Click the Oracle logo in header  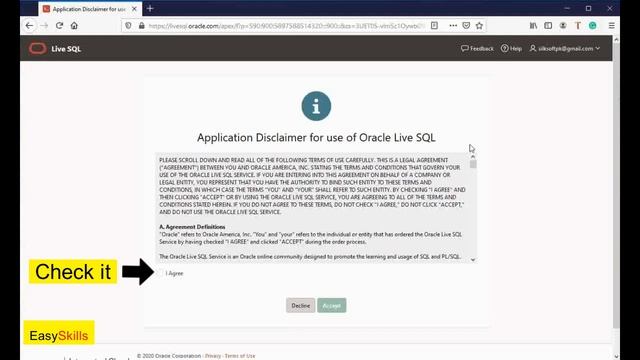pyautogui.click(x=37, y=49)
